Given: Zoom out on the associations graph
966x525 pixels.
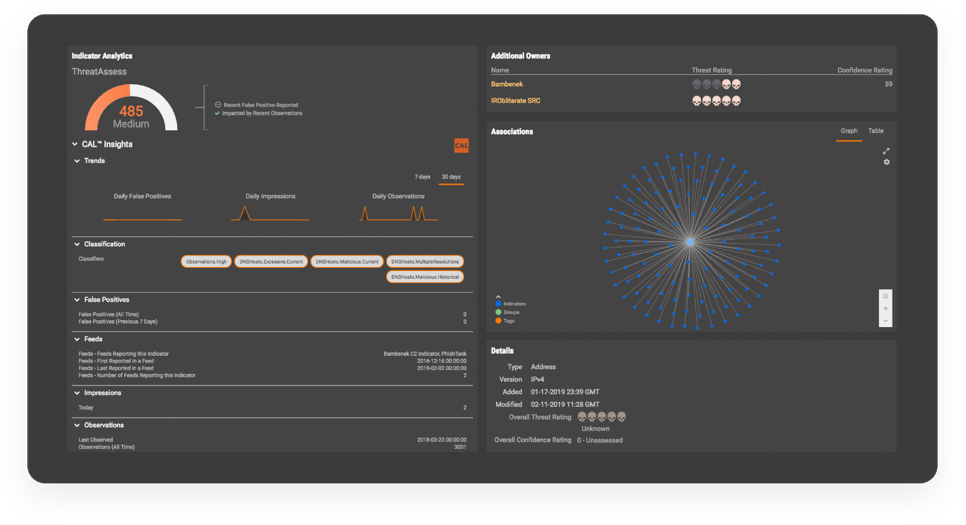Looking at the screenshot, I should point(885,320).
